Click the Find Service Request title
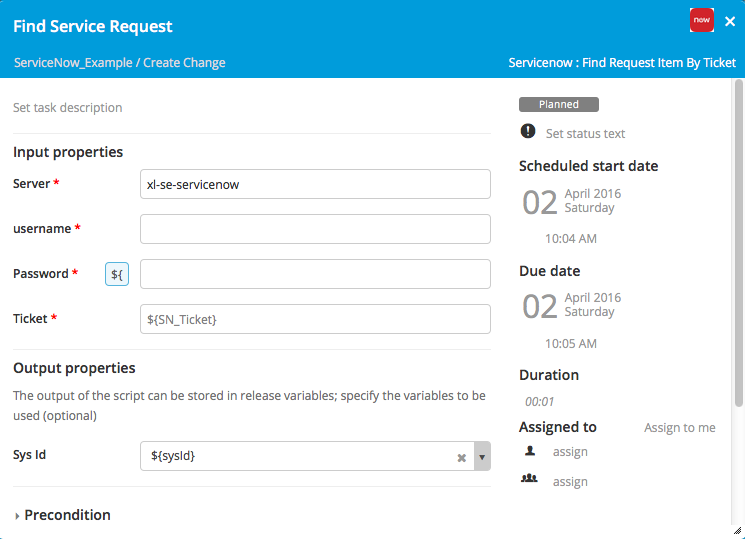This screenshot has height=539, width=745. pos(93,26)
